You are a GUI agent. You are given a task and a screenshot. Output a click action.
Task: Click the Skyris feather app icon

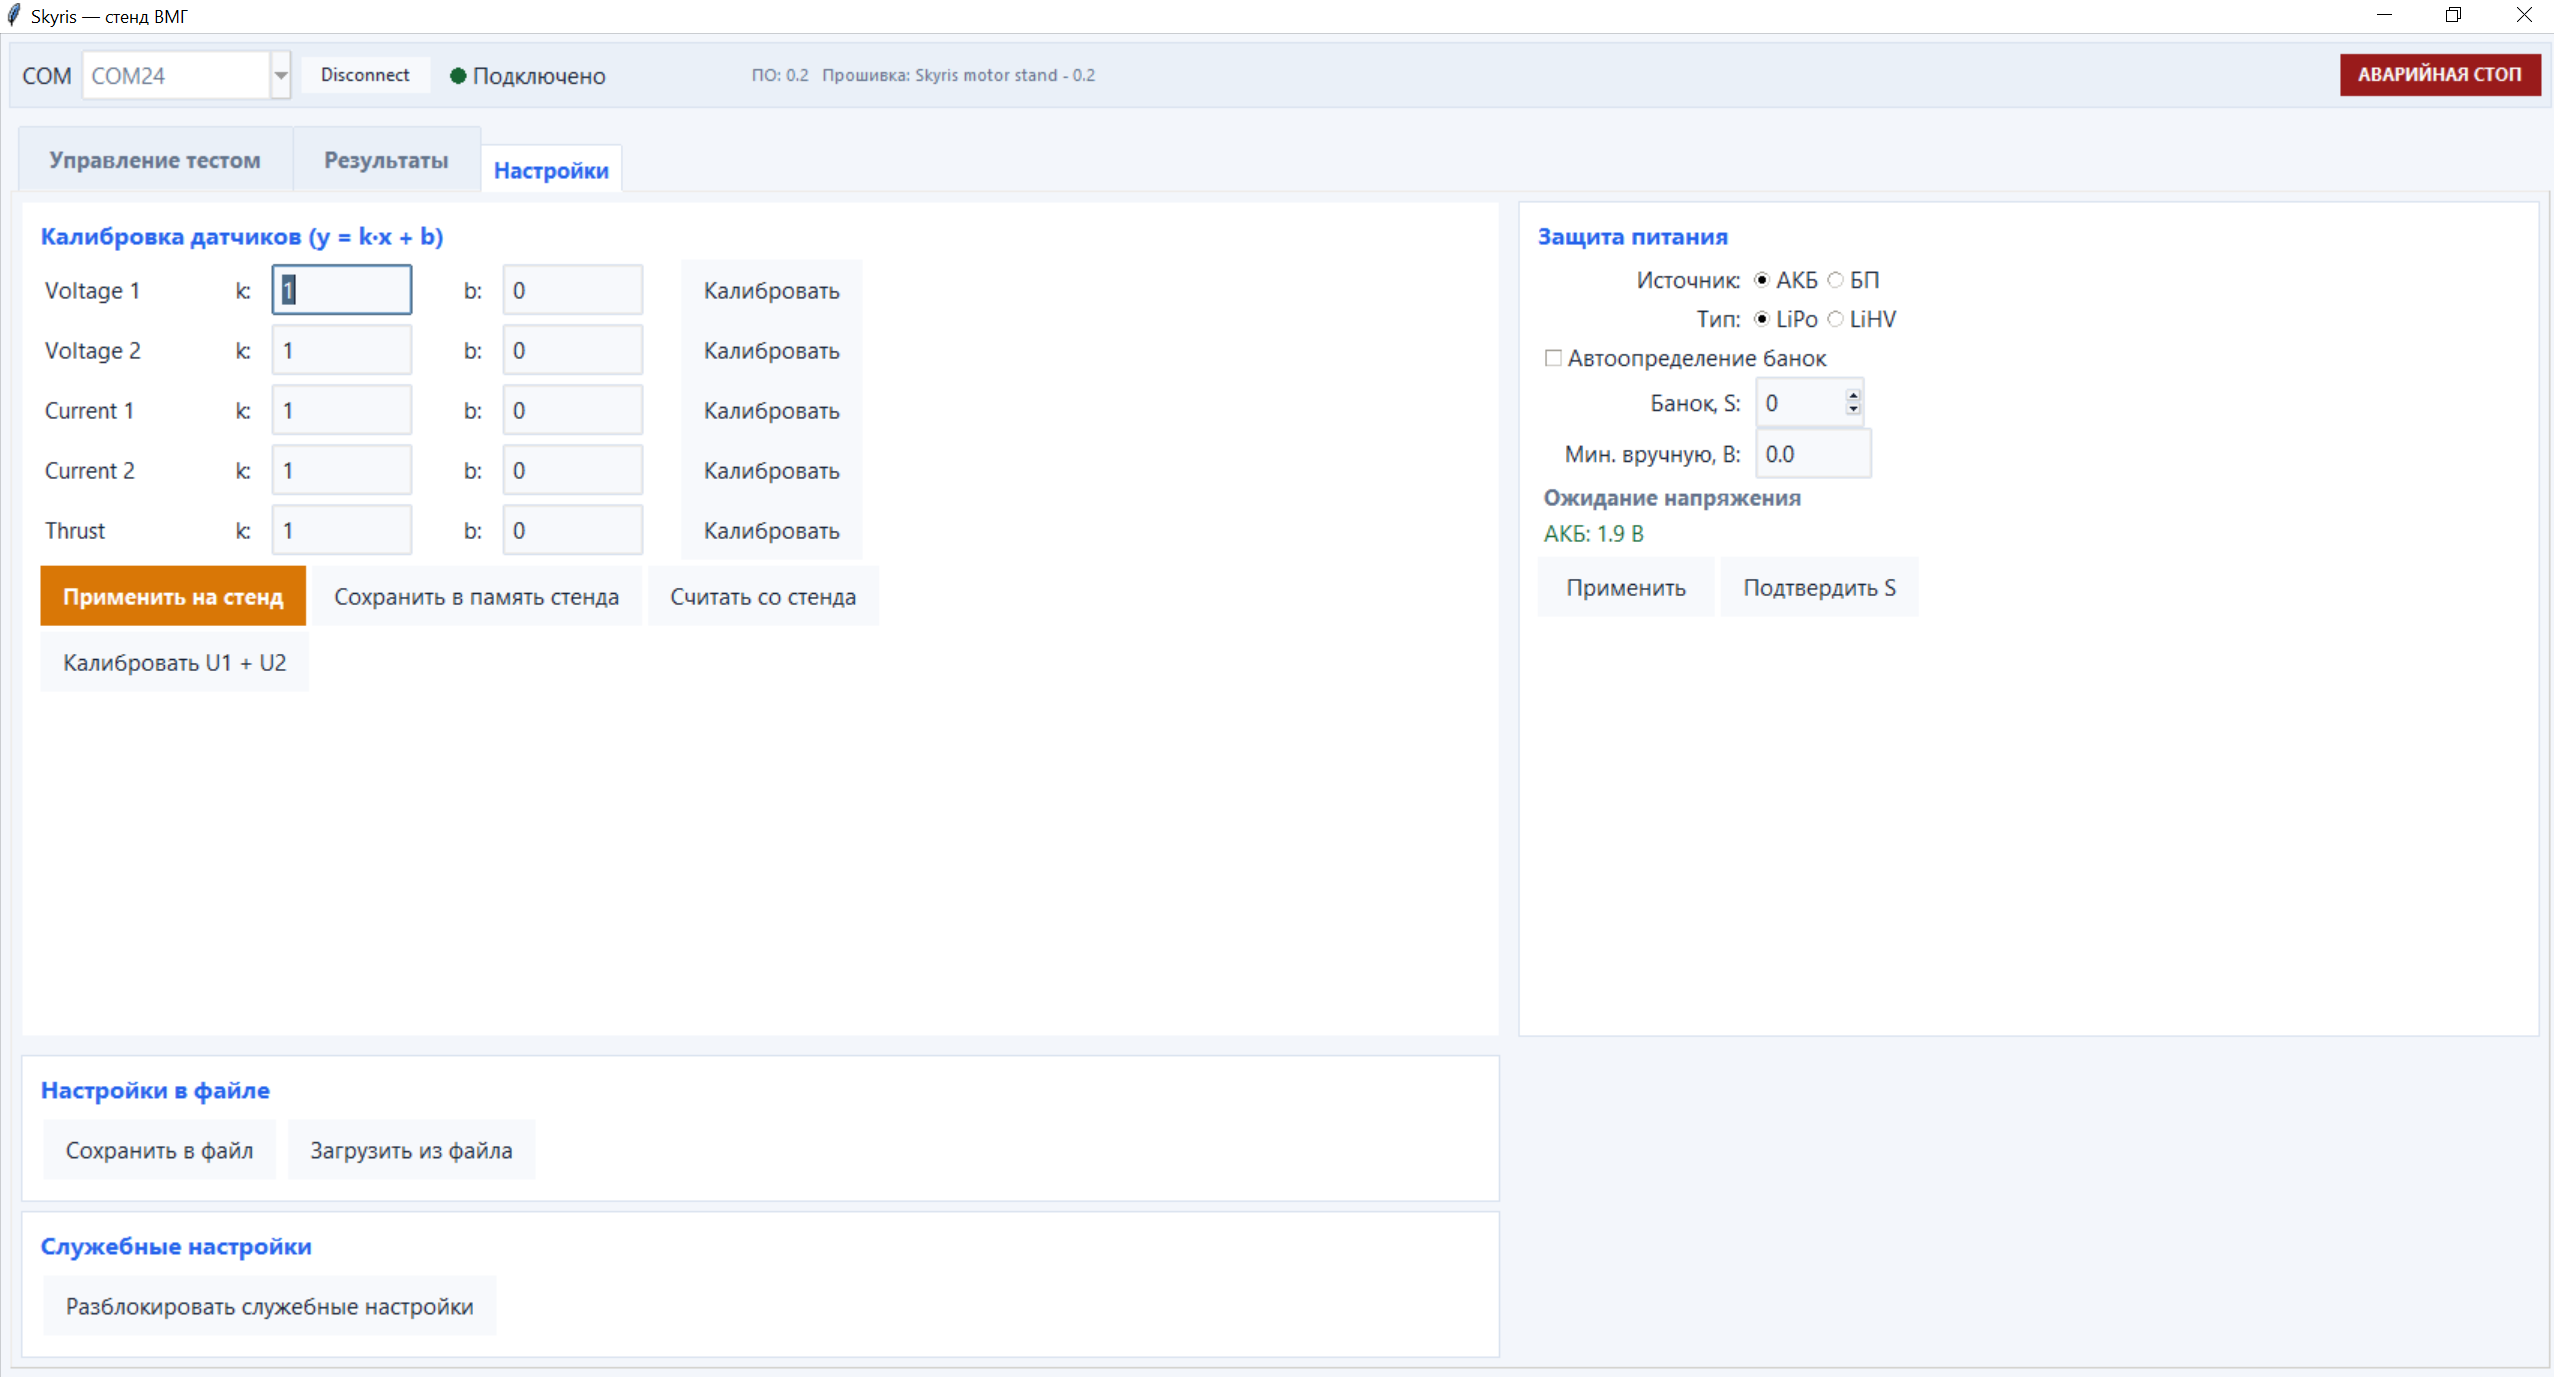(x=14, y=15)
